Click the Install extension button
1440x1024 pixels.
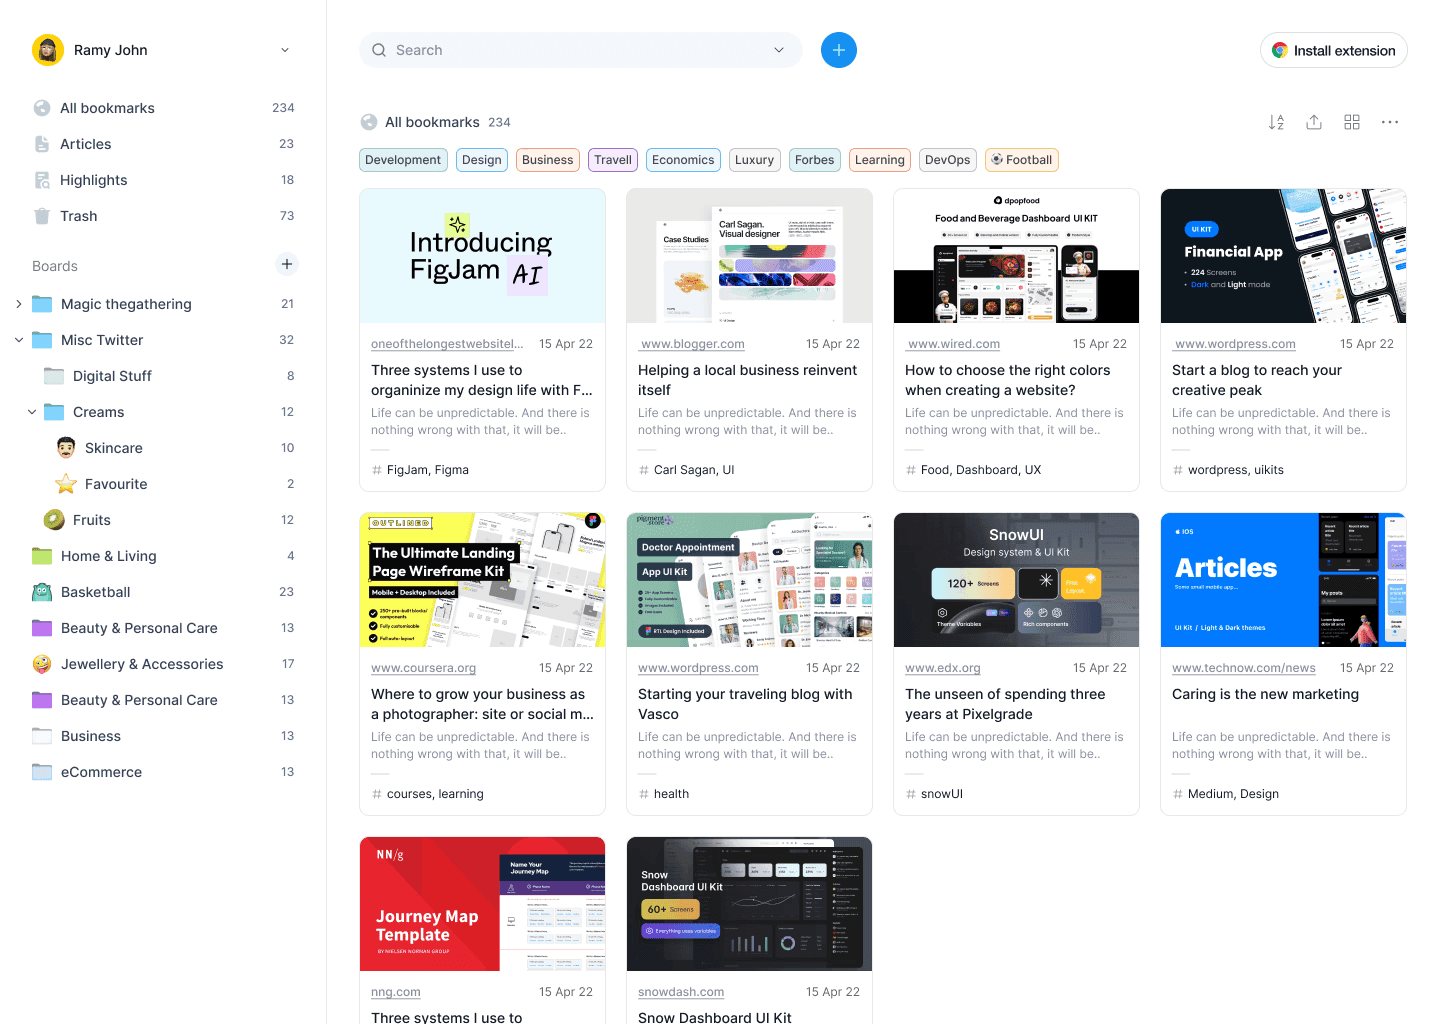coord(1333,50)
